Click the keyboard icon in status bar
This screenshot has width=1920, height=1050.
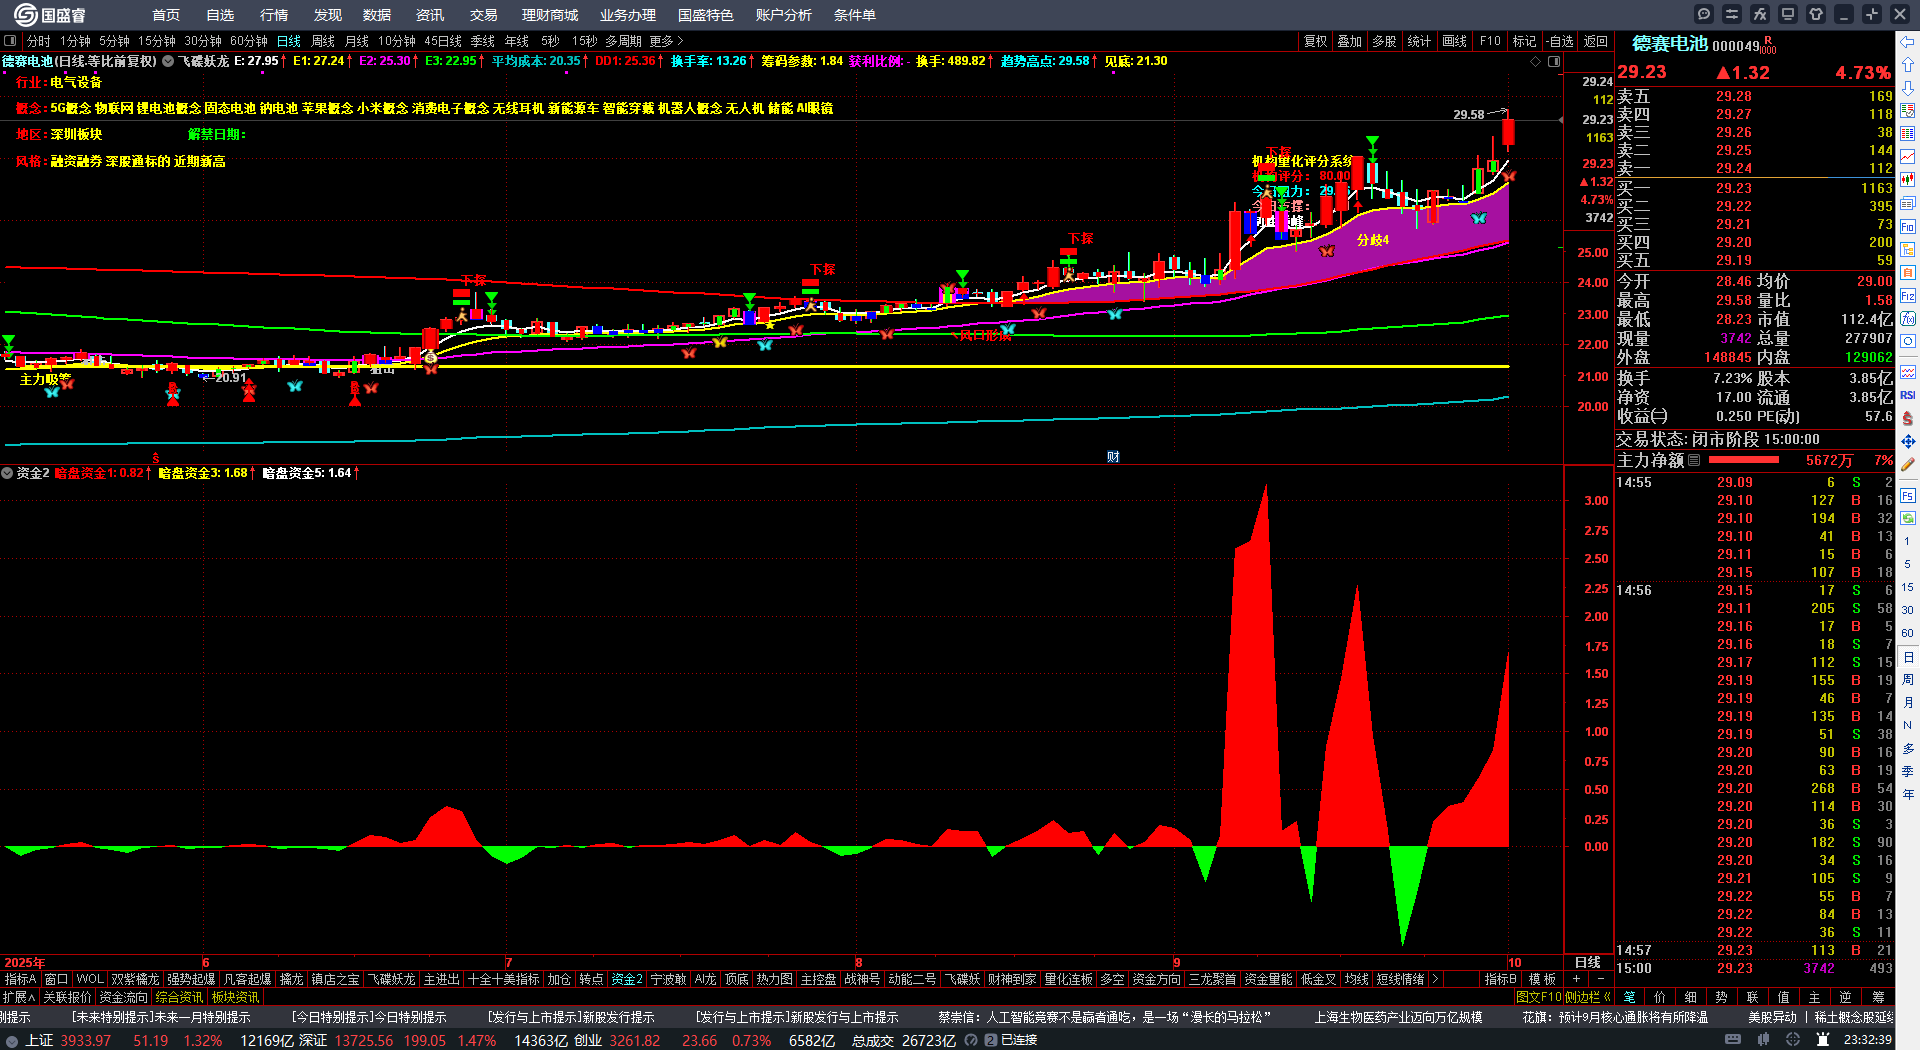[x=1733, y=1040]
